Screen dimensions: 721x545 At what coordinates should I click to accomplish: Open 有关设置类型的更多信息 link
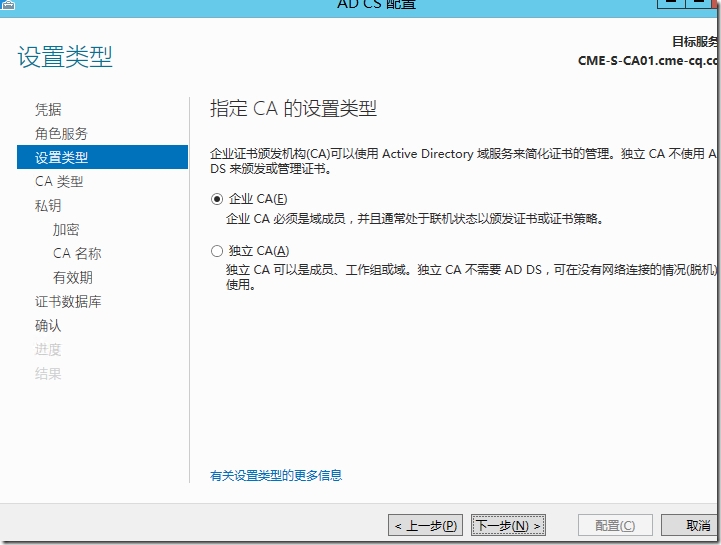pos(276,475)
